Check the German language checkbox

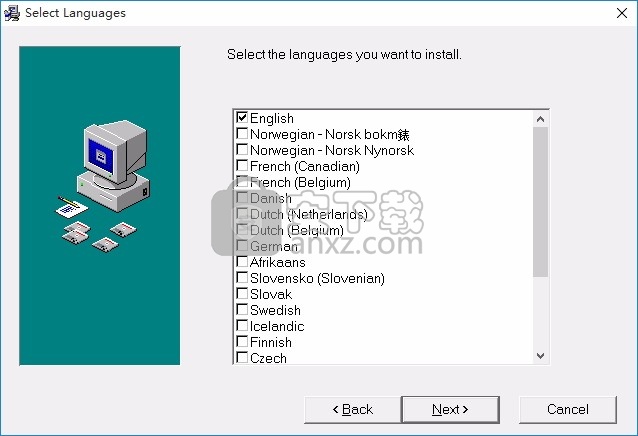[x=242, y=245]
